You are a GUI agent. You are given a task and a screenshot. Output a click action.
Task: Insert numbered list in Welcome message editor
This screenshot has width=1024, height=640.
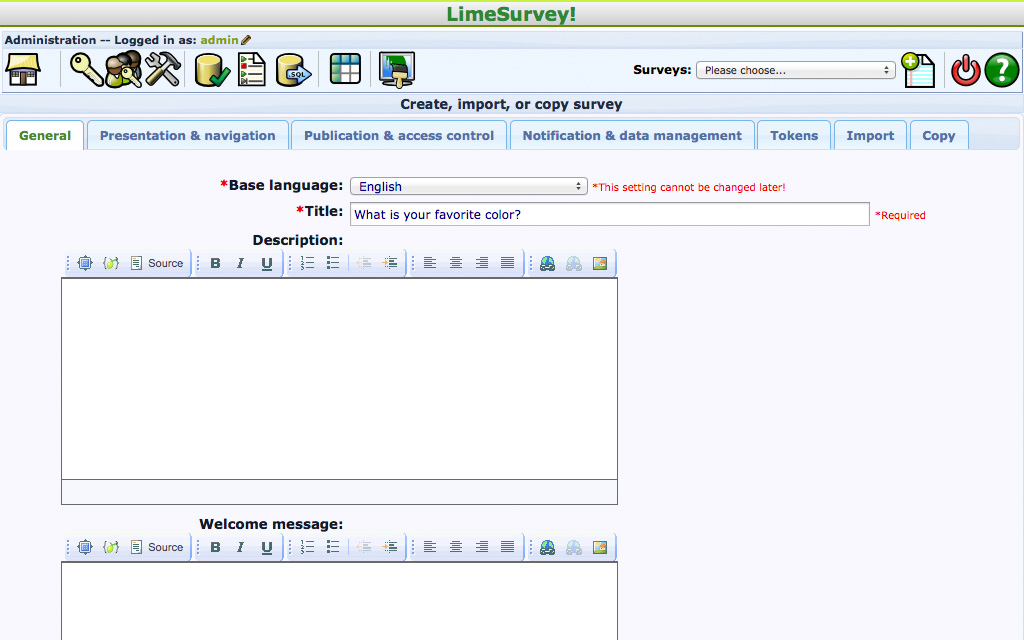307,547
